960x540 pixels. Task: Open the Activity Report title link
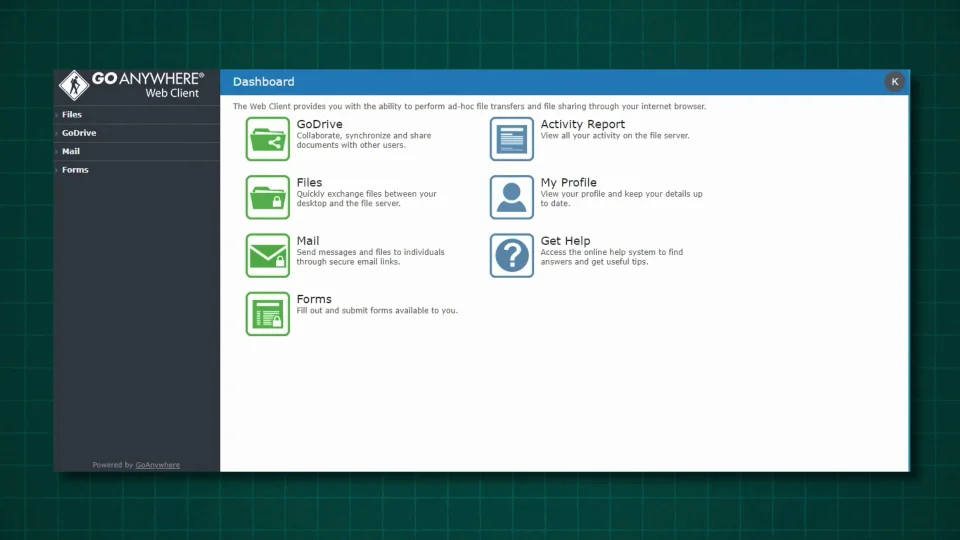coord(582,124)
